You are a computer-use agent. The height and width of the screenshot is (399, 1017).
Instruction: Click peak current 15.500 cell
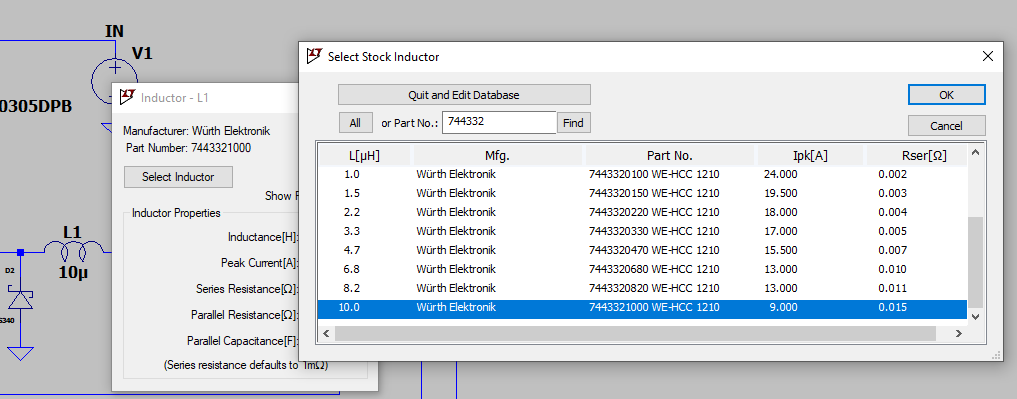coord(781,250)
